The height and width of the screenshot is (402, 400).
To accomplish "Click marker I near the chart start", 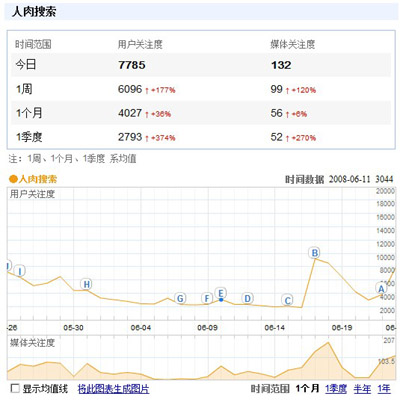I will (x=20, y=271).
